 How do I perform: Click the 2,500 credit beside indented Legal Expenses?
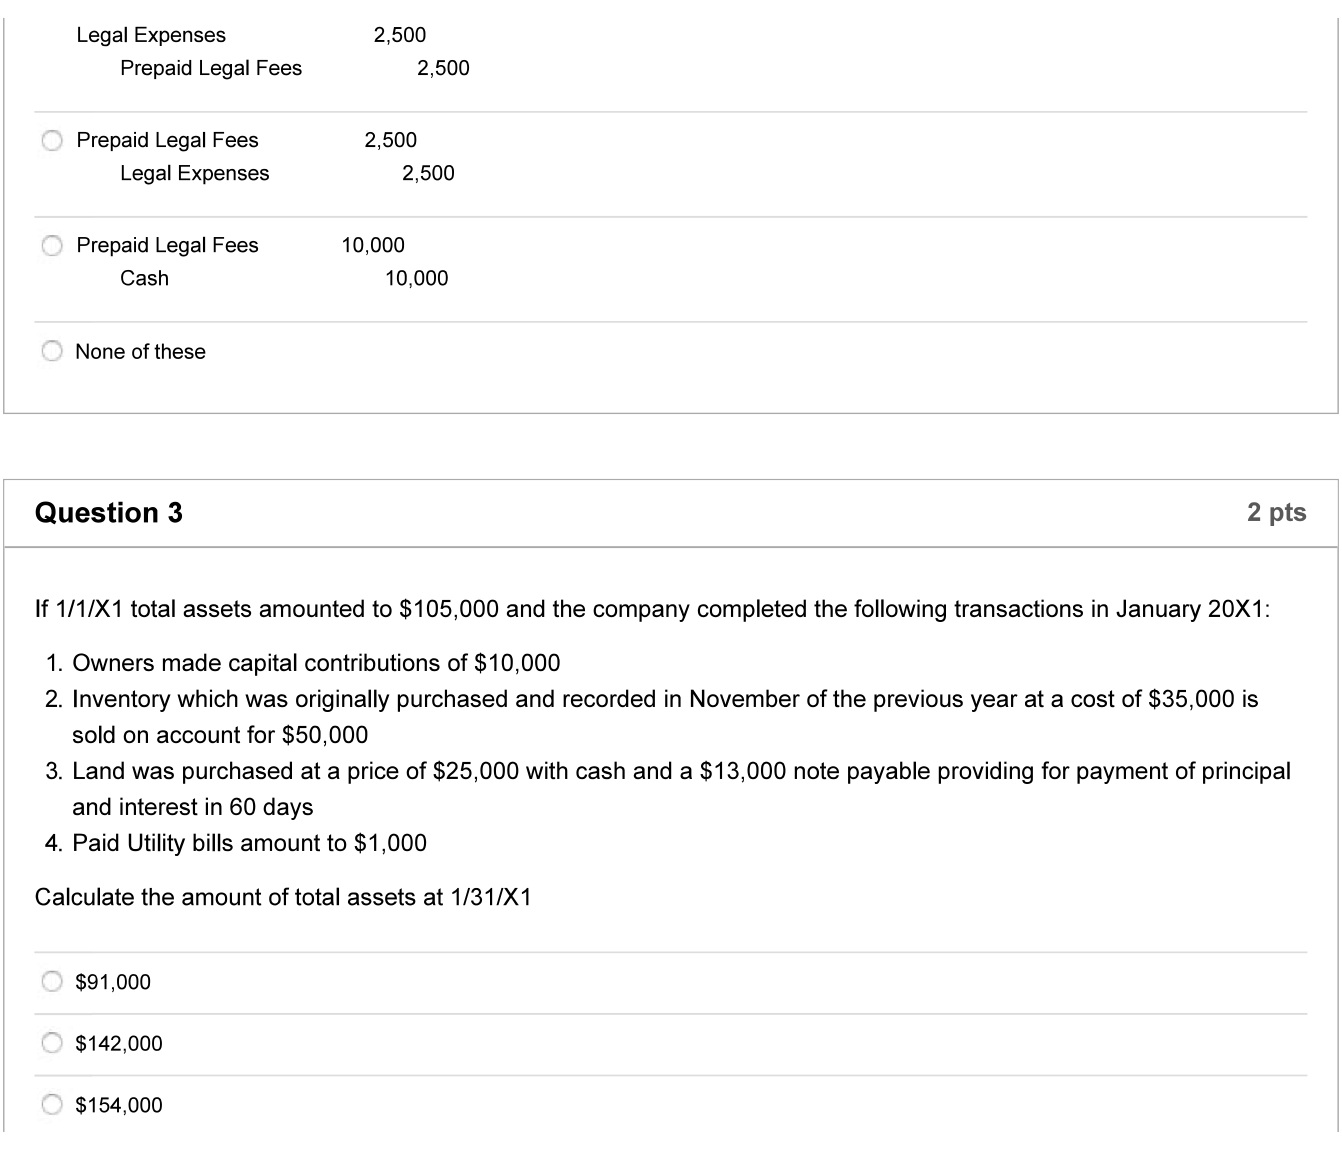coord(428,173)
